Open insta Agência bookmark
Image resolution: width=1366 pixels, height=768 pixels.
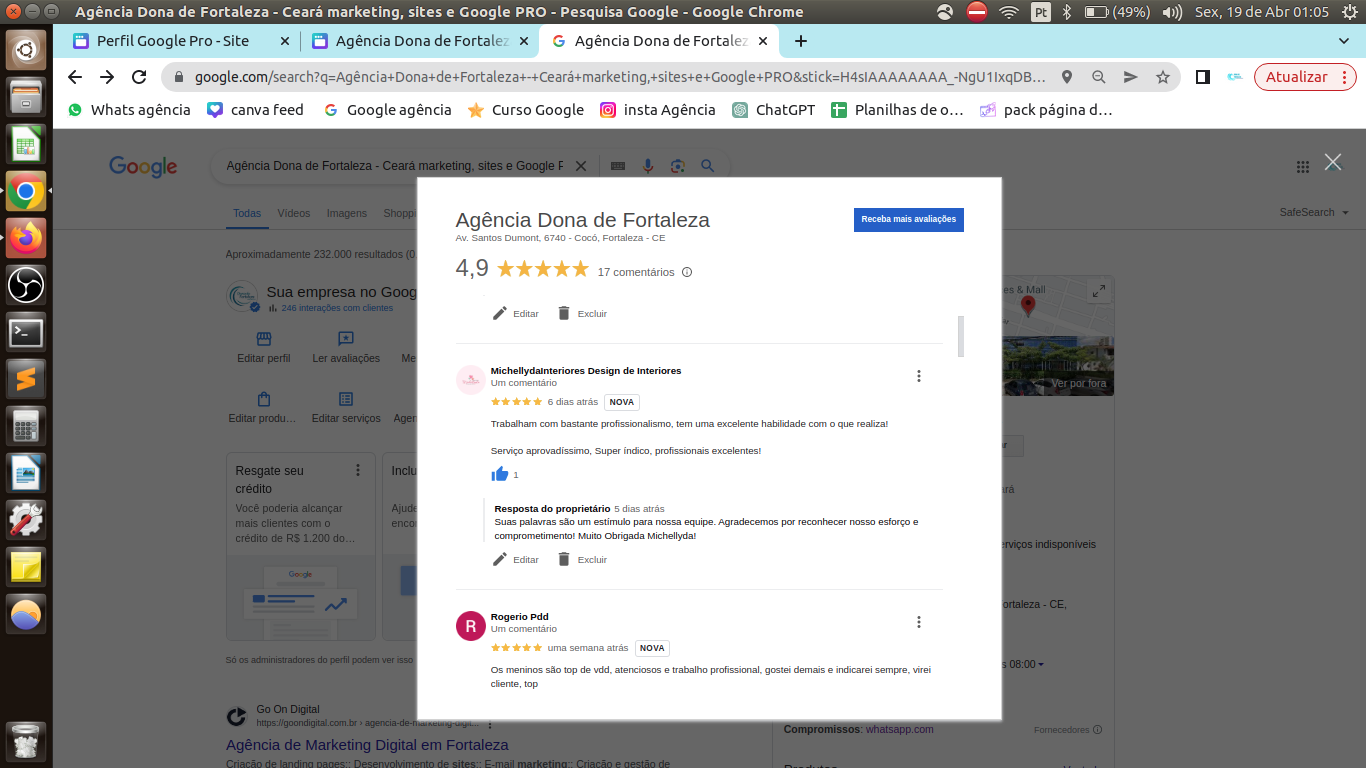point(657,110)
